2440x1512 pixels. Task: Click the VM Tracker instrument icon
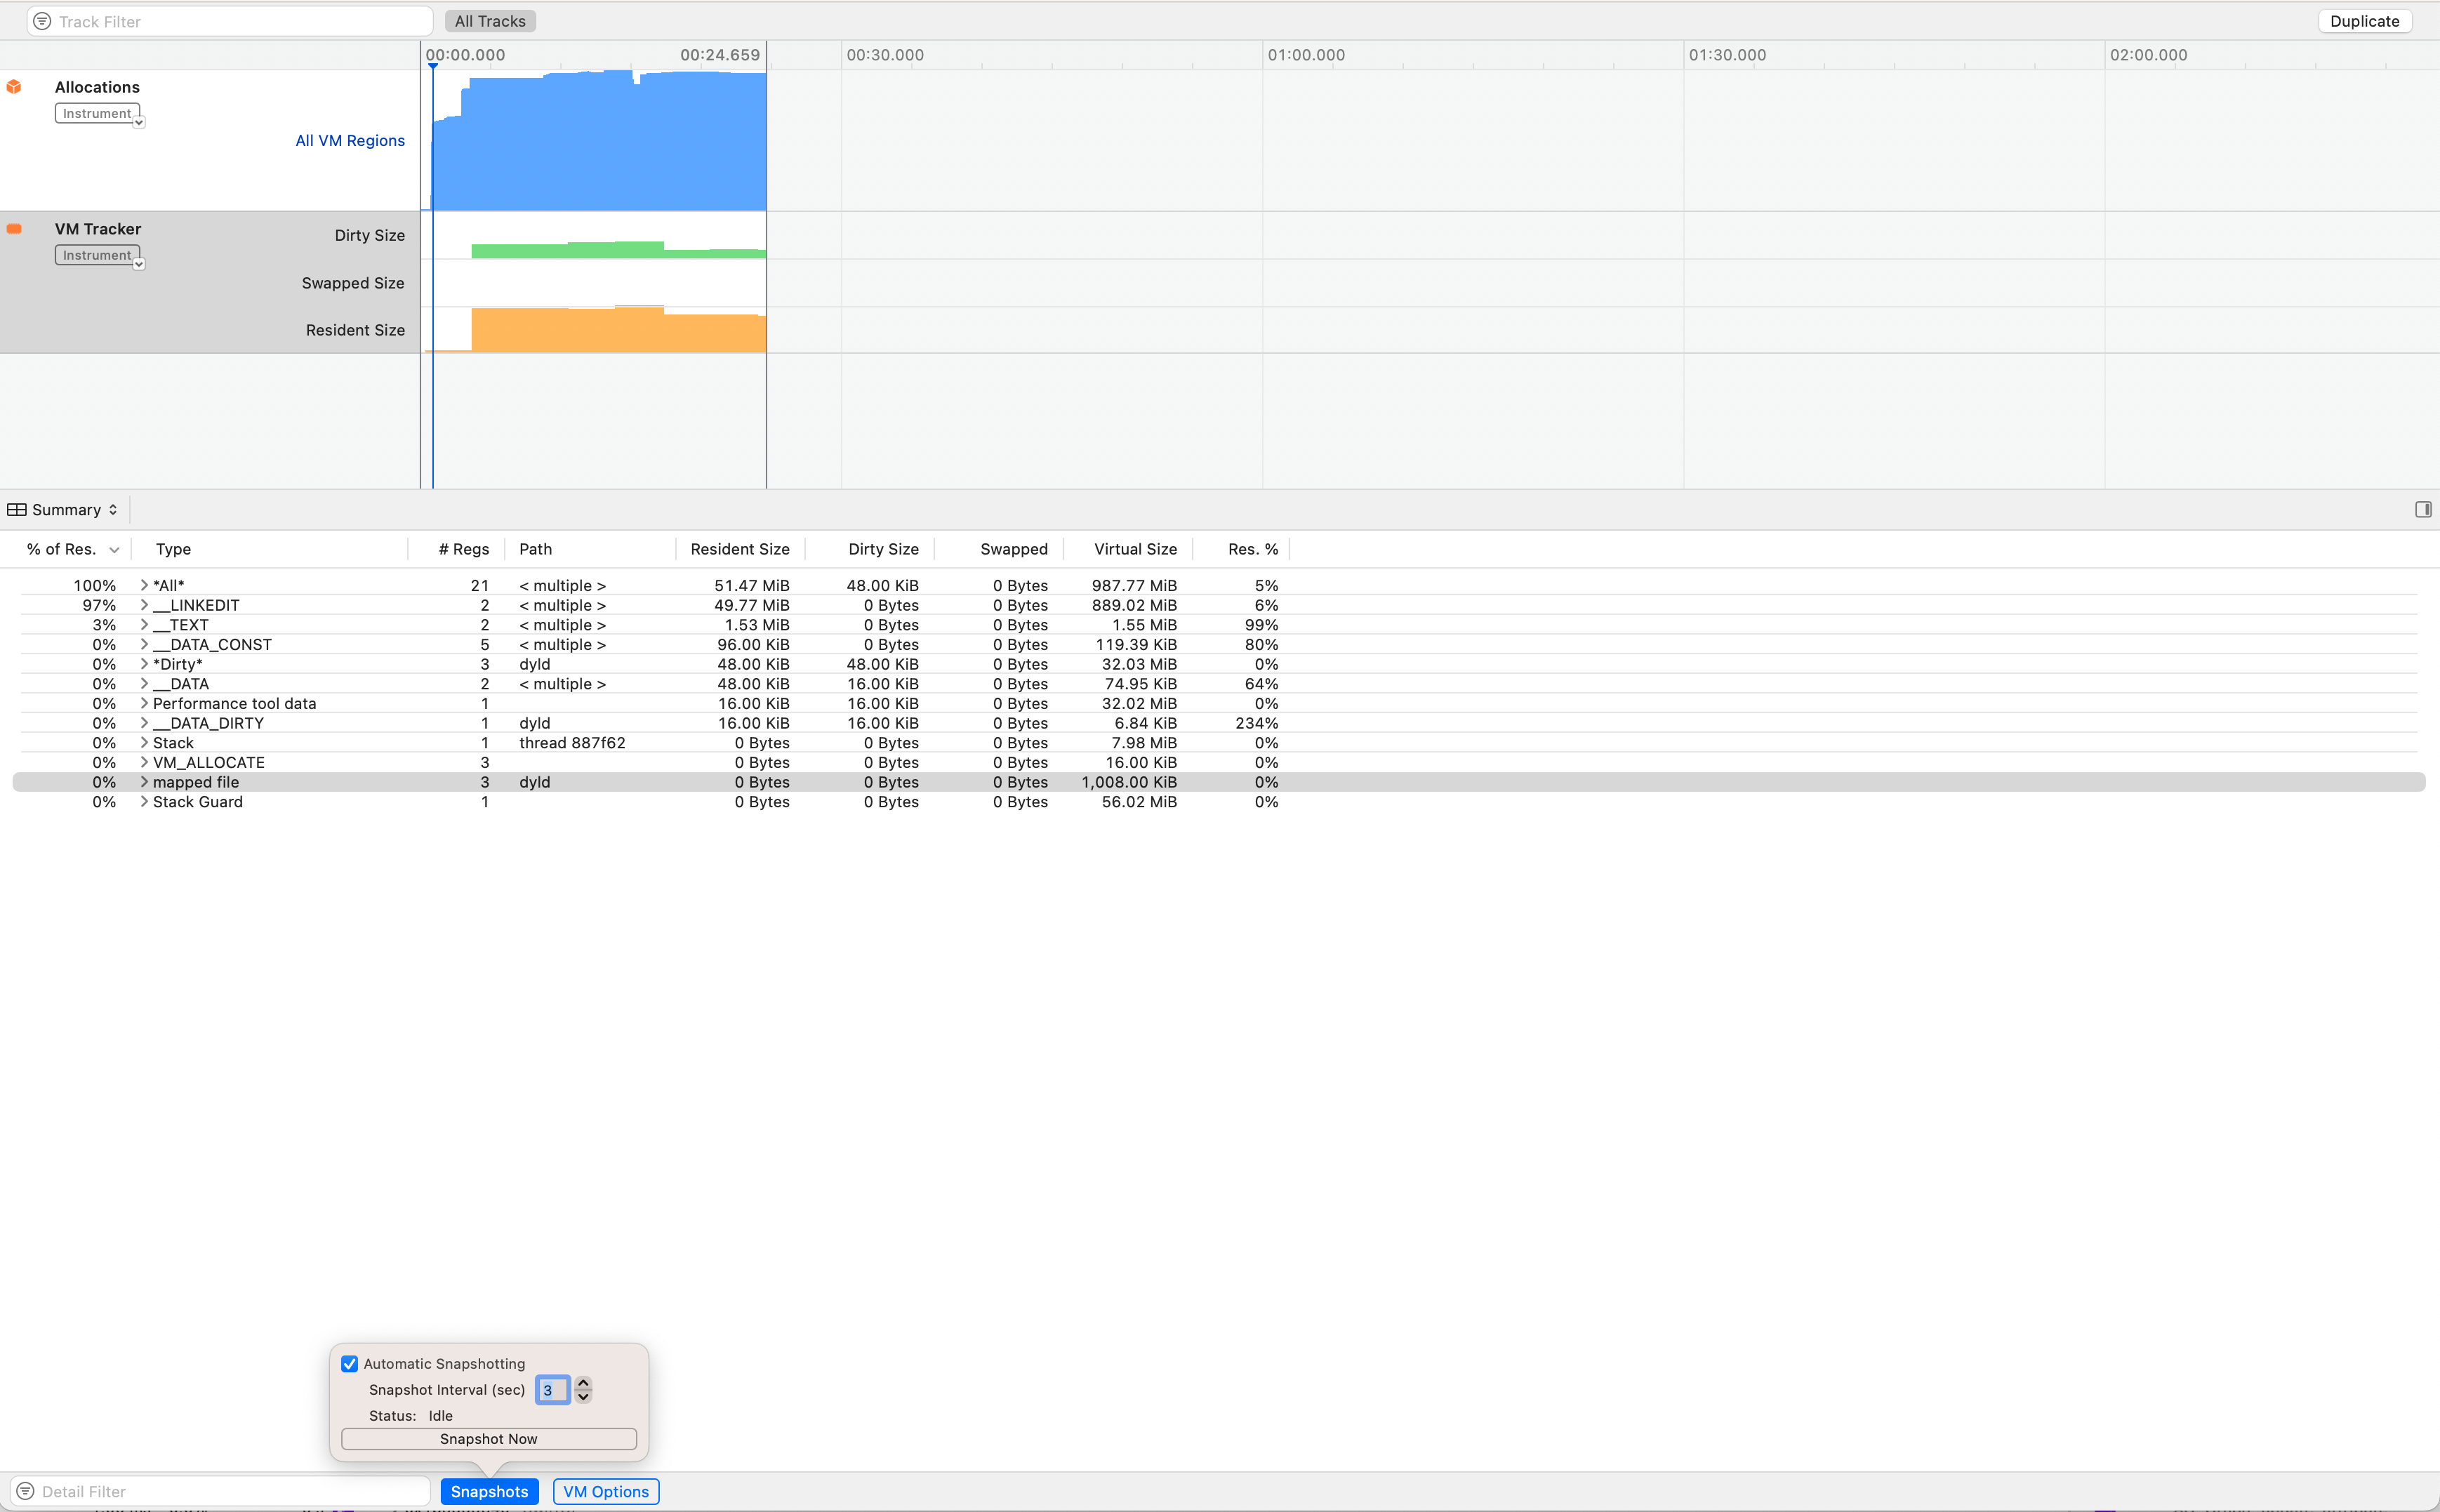coord(14,229)
